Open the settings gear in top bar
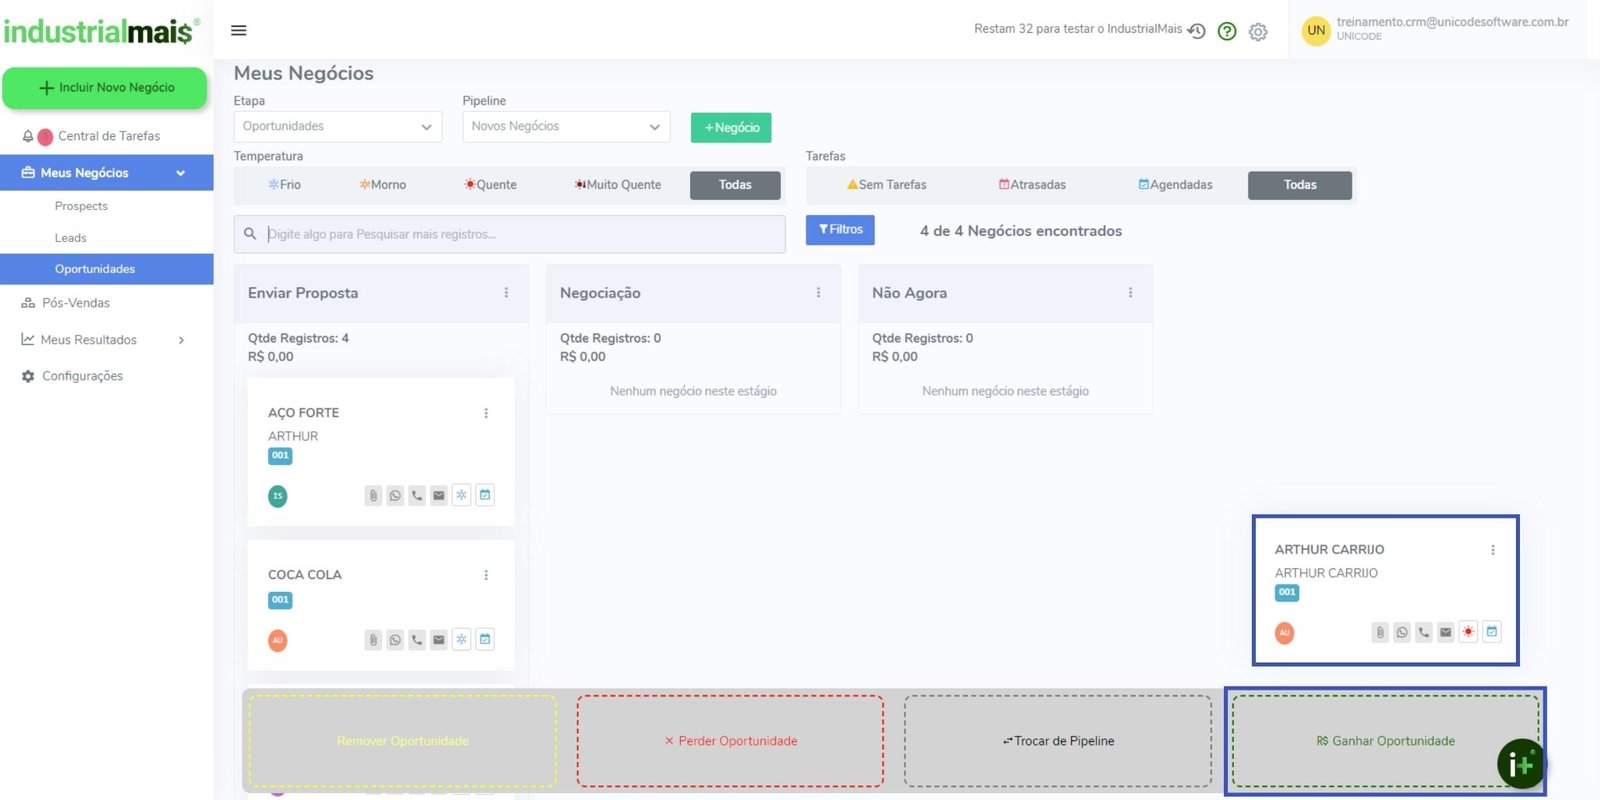Image resolution: width=1600 pixels, height=800 pixels. click(x=1258, y=31)
